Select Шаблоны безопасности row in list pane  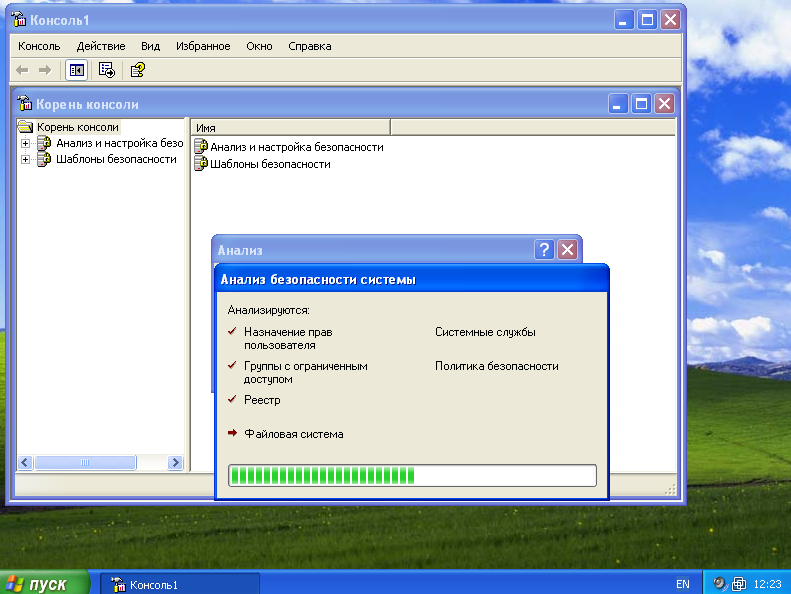tap(270, 164)
